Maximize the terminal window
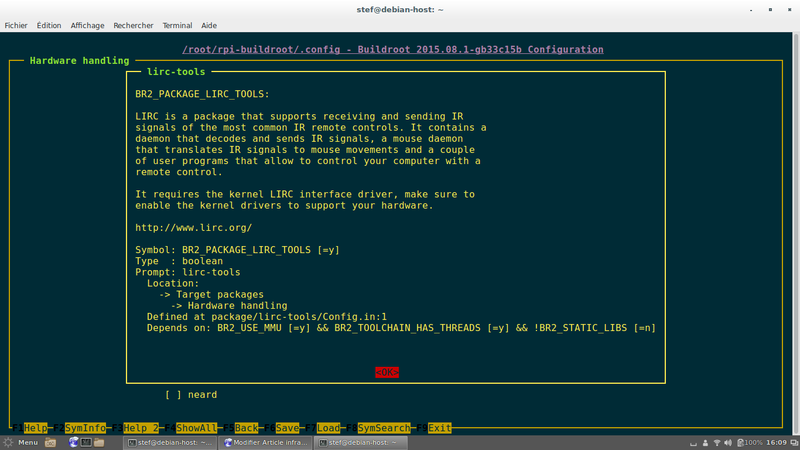Viewport: 800px width, 450px height. click(x=770, y=10)
